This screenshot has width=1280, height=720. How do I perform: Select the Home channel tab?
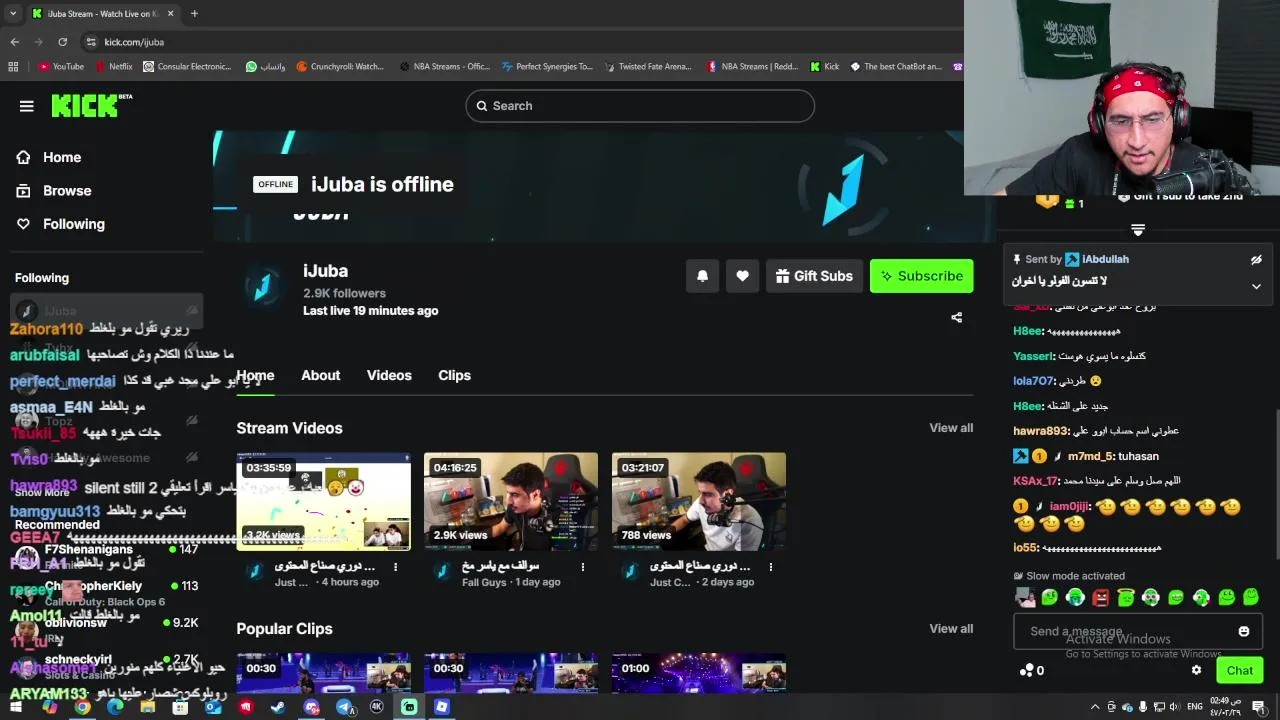click(255, 375)
